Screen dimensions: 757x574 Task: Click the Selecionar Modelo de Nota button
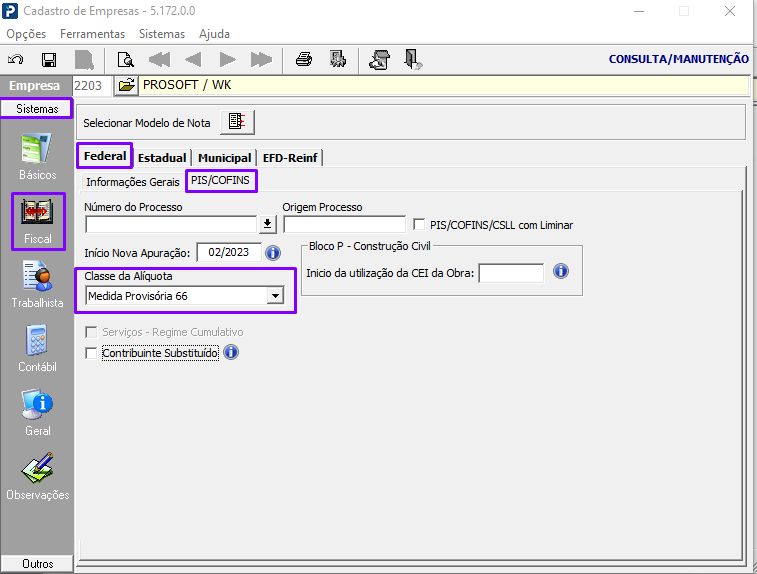click(237, 122)
